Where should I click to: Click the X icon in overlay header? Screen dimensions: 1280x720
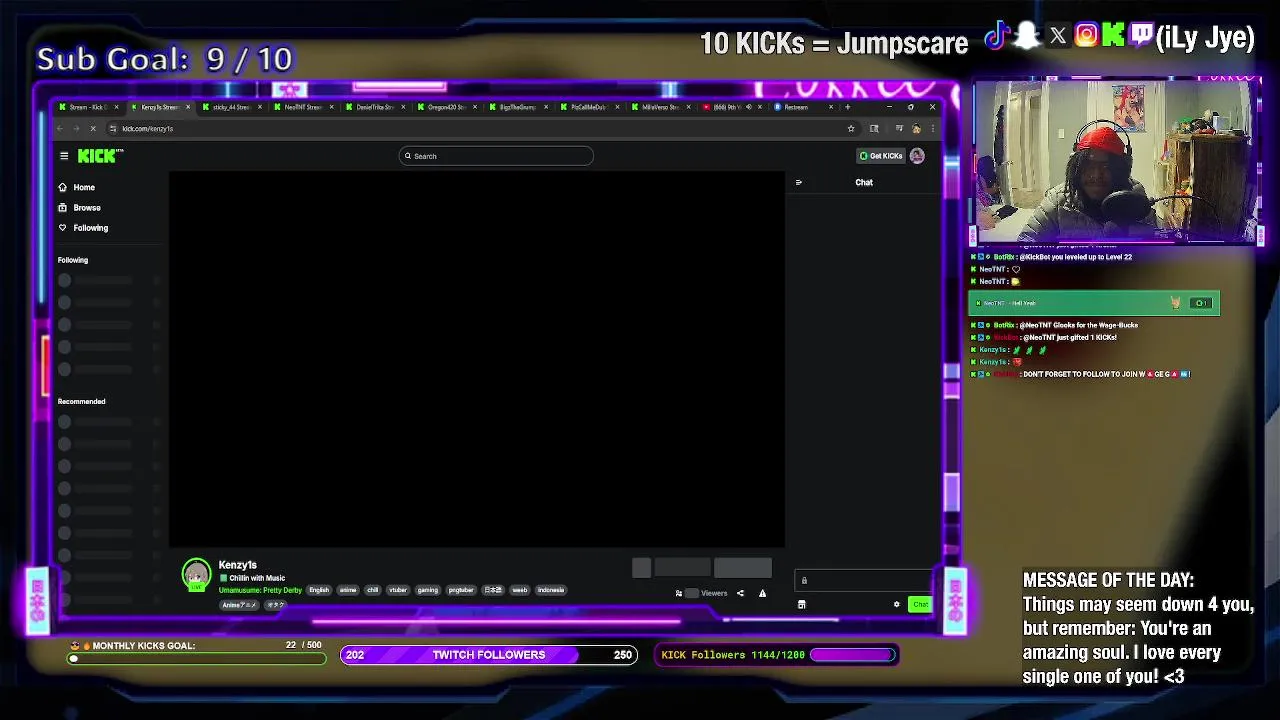1058,37
